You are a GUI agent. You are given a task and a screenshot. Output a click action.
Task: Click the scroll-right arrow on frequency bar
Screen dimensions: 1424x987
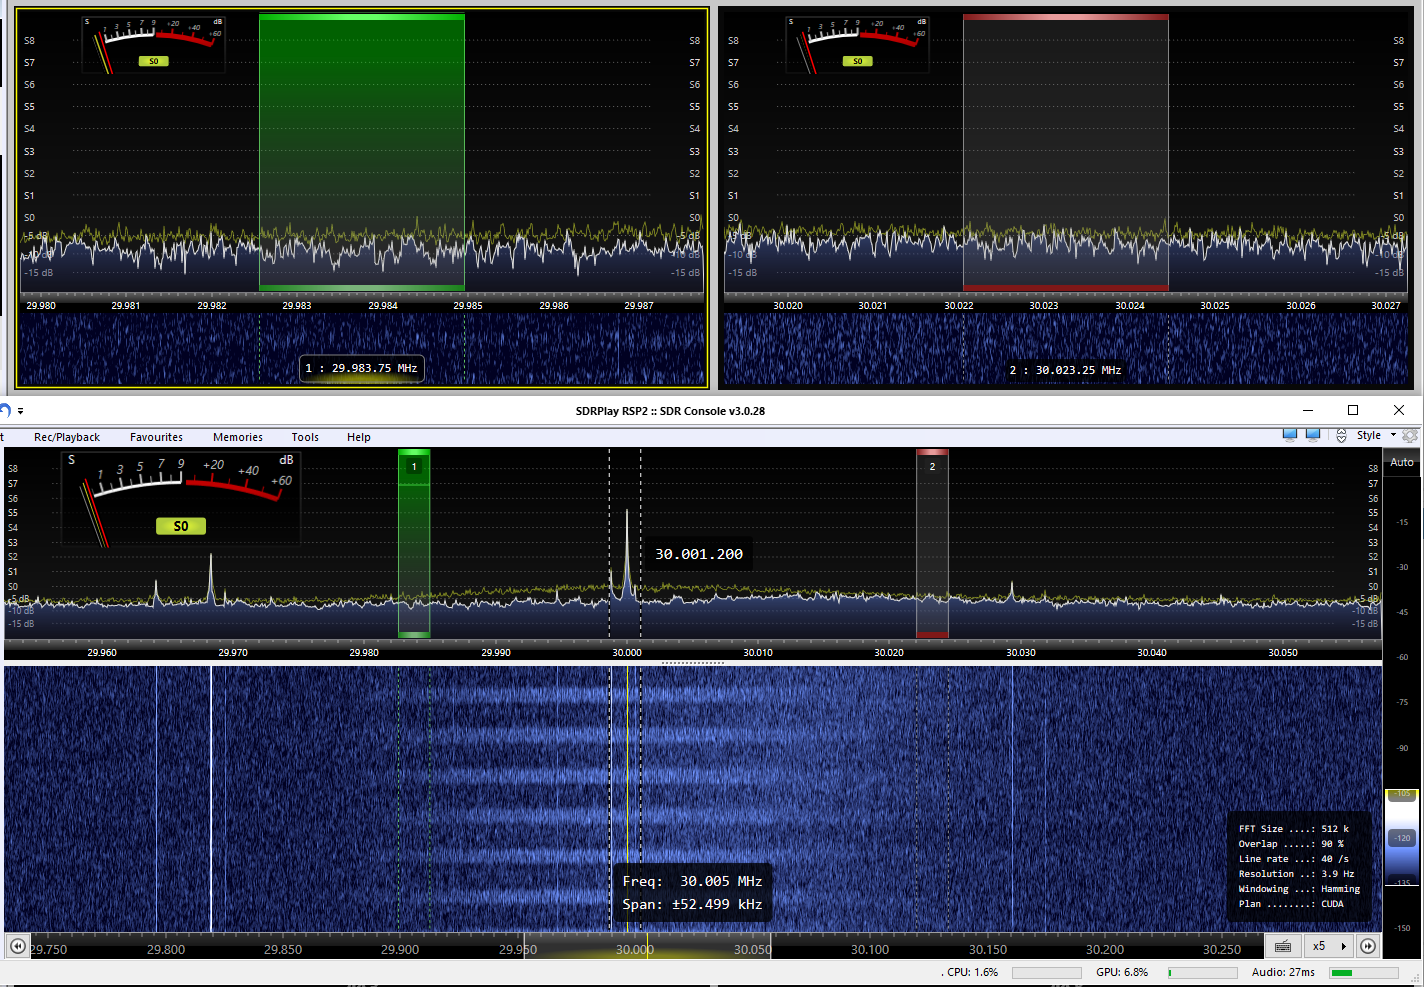click(1368, 946)
